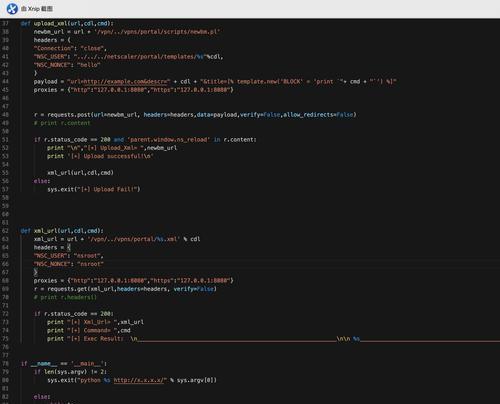Click if __name__ == '__main__' line

64,363
